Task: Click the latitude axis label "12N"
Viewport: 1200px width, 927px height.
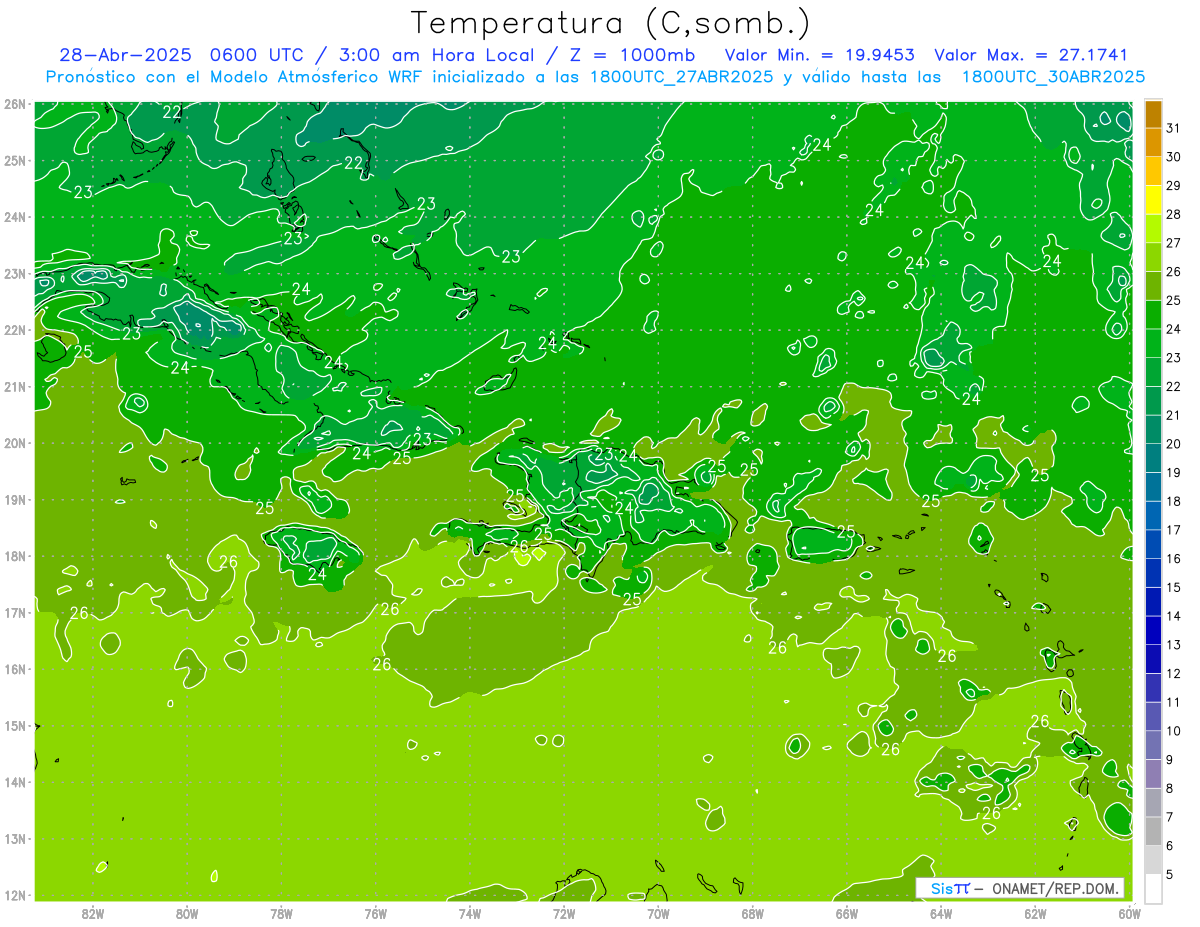Action: point(15,895)
